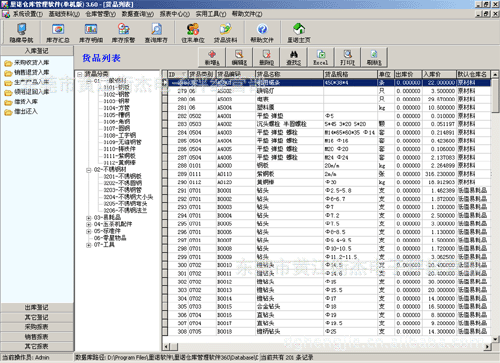Screen dimensions: 500x363
Task: Click the horizontal scrollbar right arrow
Action: [x=487, y=347]
